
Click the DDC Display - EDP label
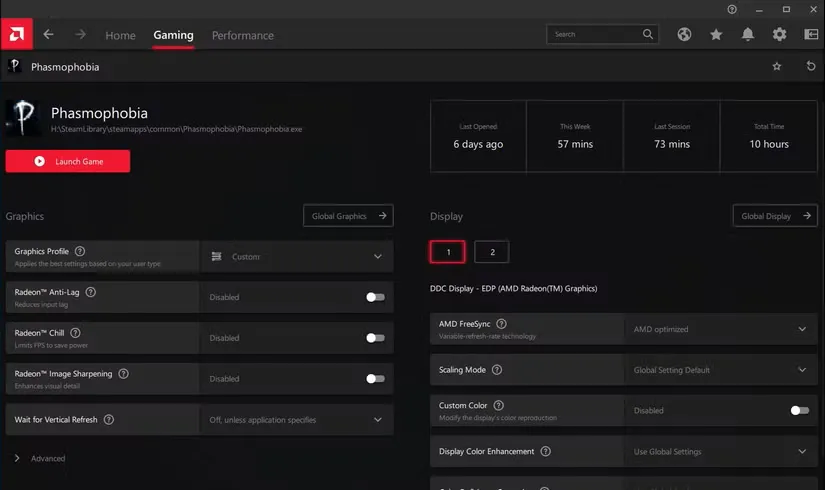[514, 288]
